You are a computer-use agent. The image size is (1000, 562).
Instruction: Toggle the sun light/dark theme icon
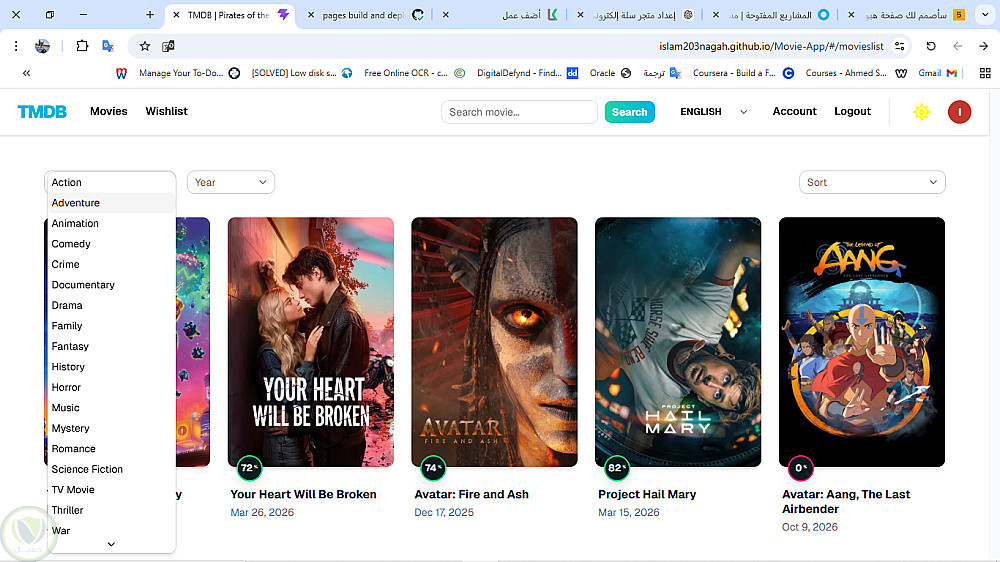(921, 112)
